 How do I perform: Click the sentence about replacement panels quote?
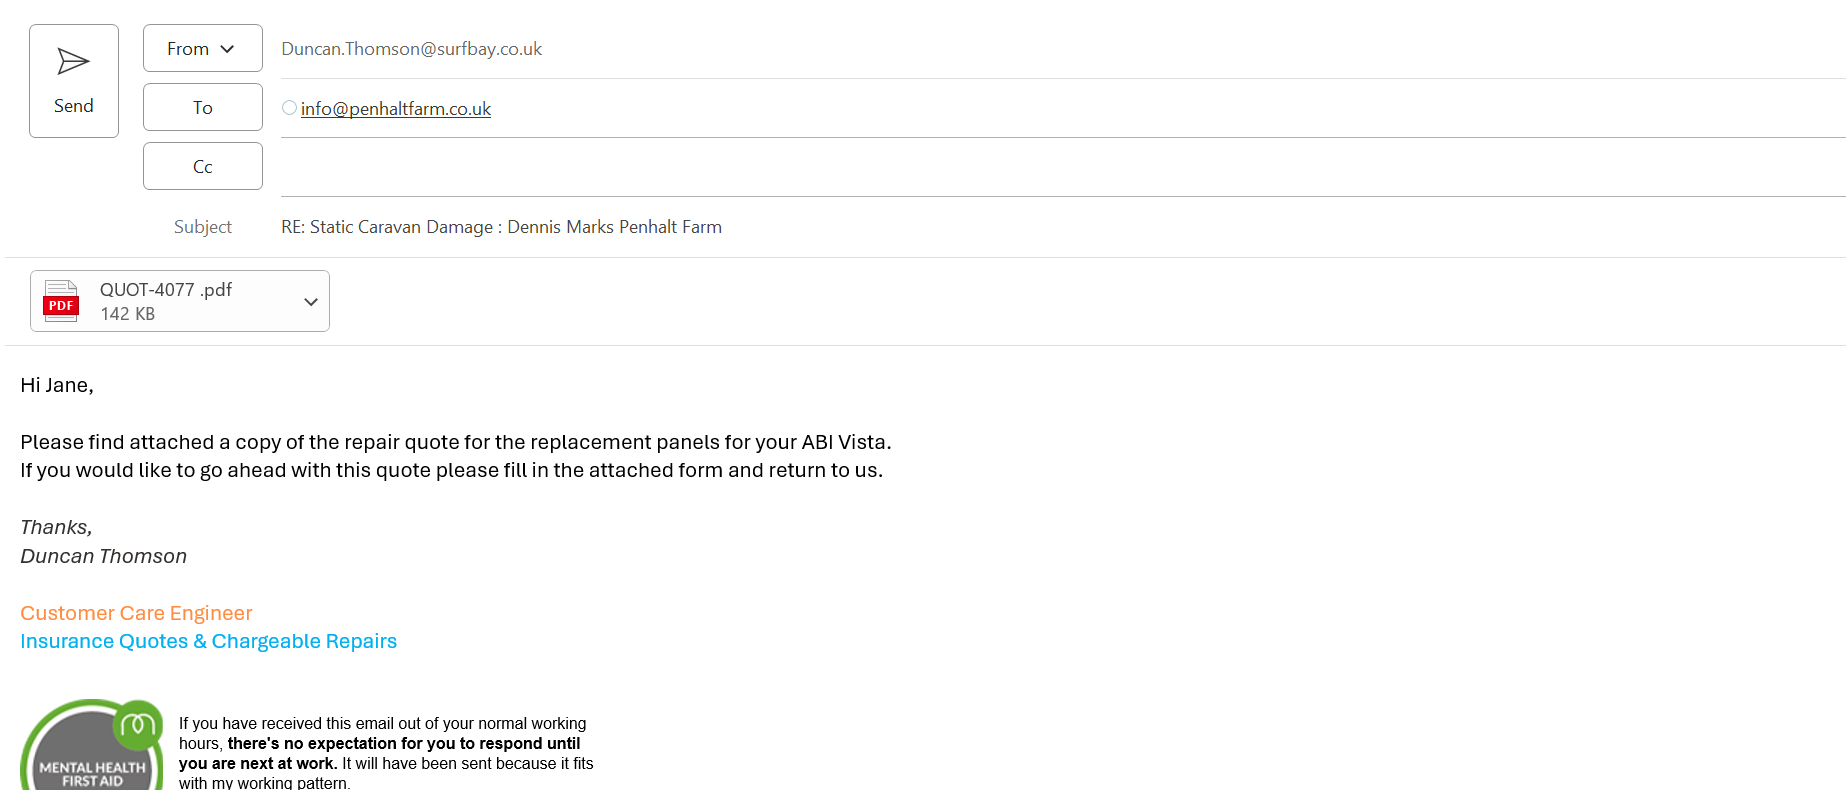tap(455, 443)
